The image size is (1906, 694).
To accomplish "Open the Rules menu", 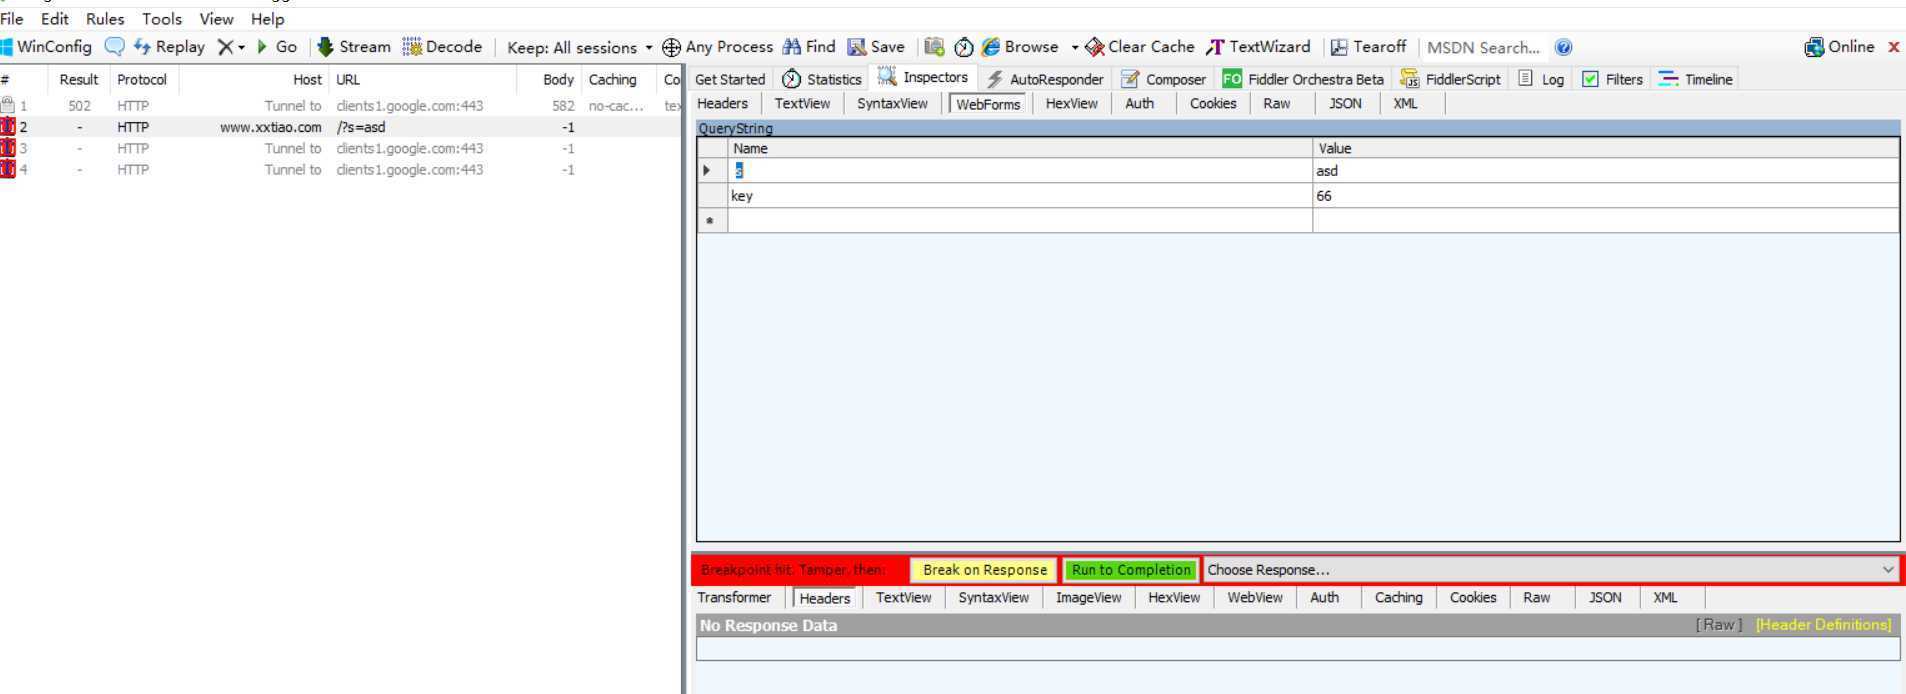I will point(105,19).
